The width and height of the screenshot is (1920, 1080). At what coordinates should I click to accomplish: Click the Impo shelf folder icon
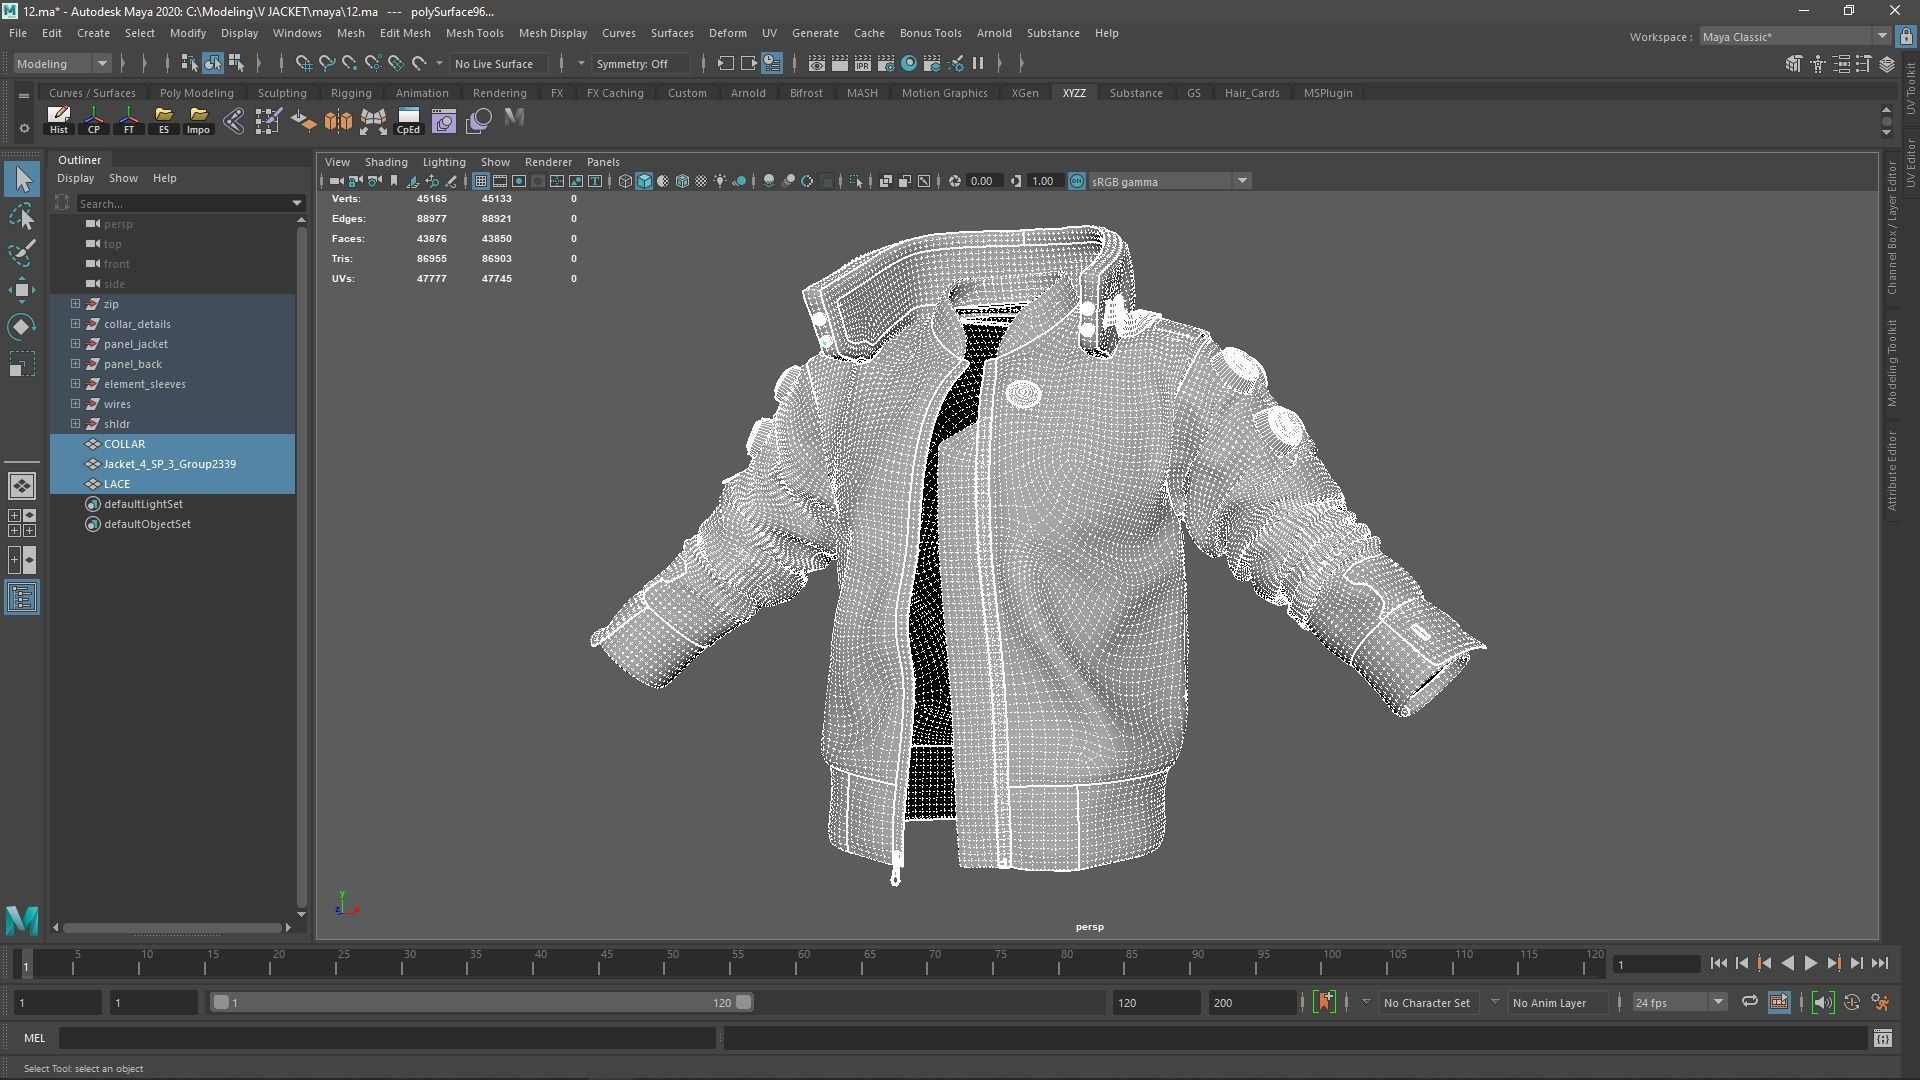[x=198, y=120]
